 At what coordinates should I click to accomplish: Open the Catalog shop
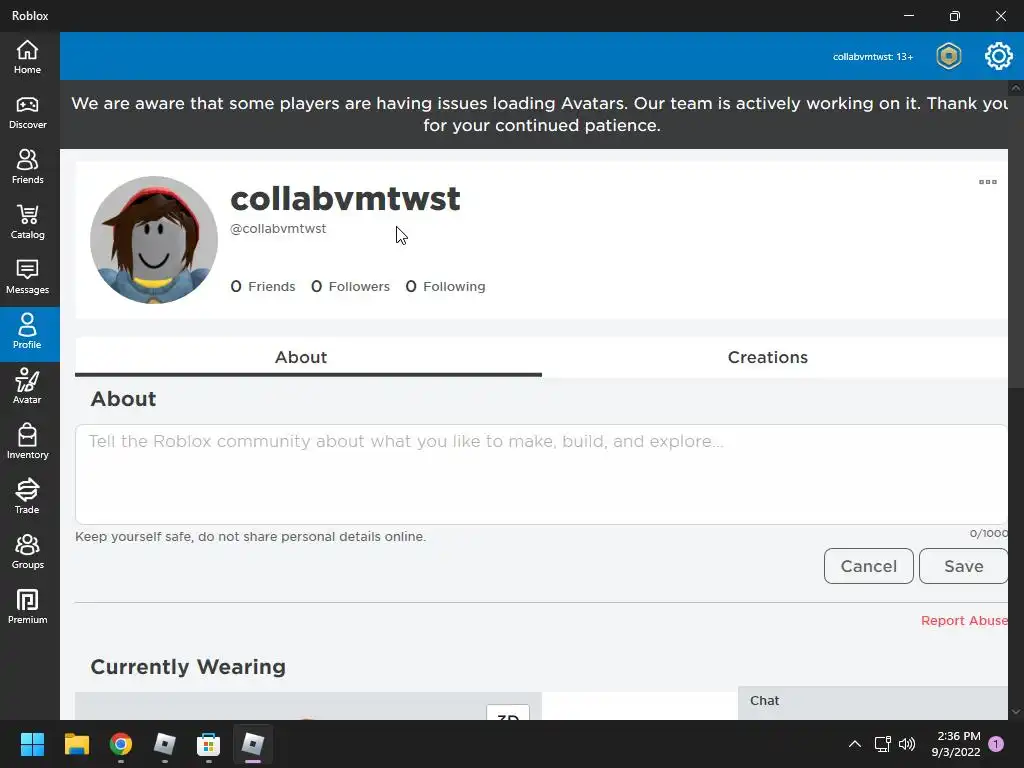27,222
